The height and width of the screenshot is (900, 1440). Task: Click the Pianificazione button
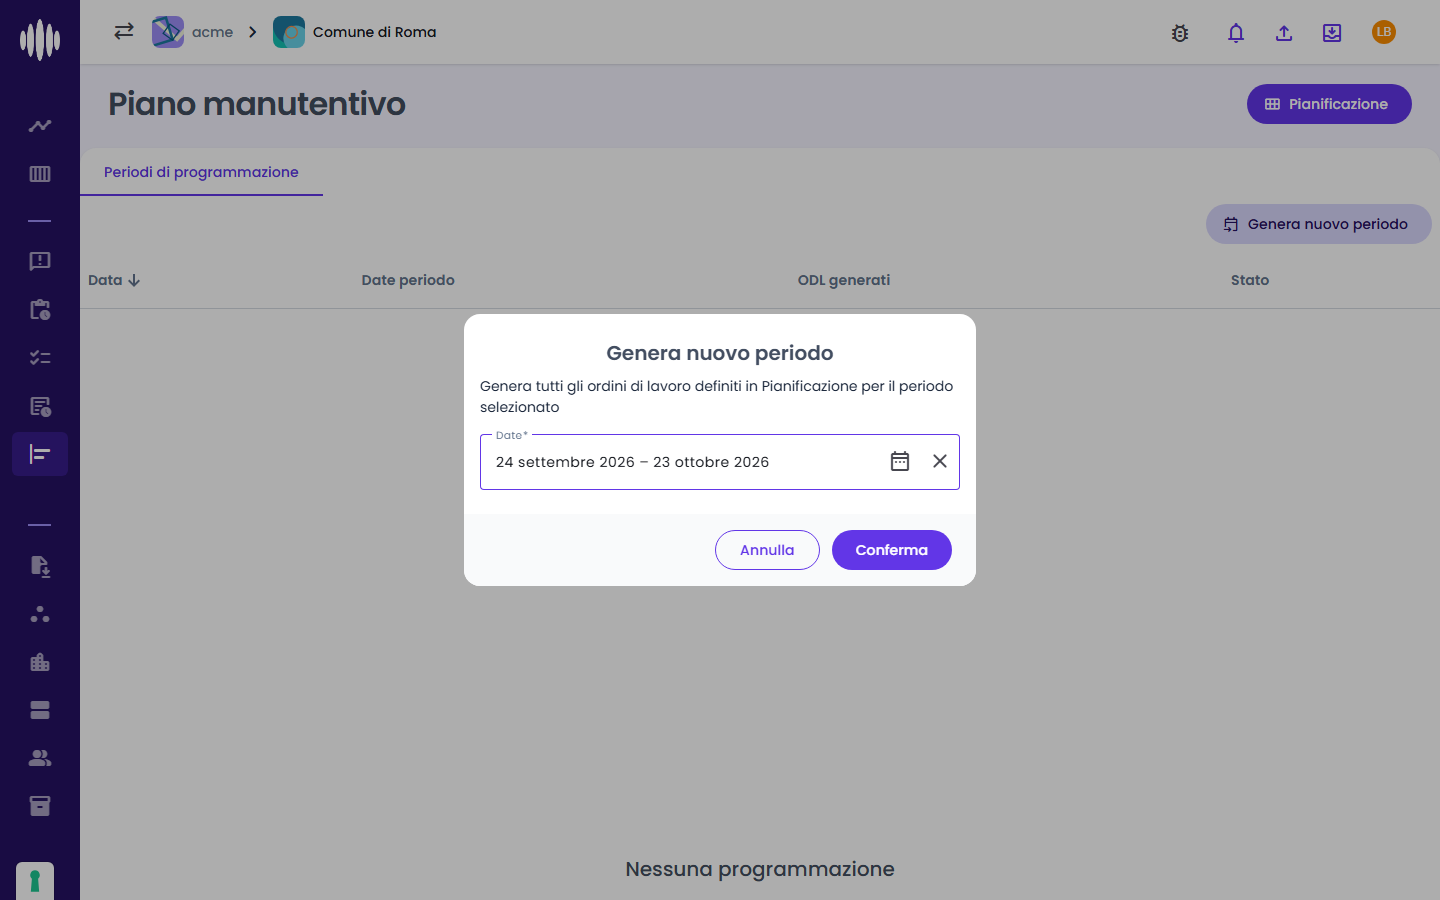(1329, 104)
